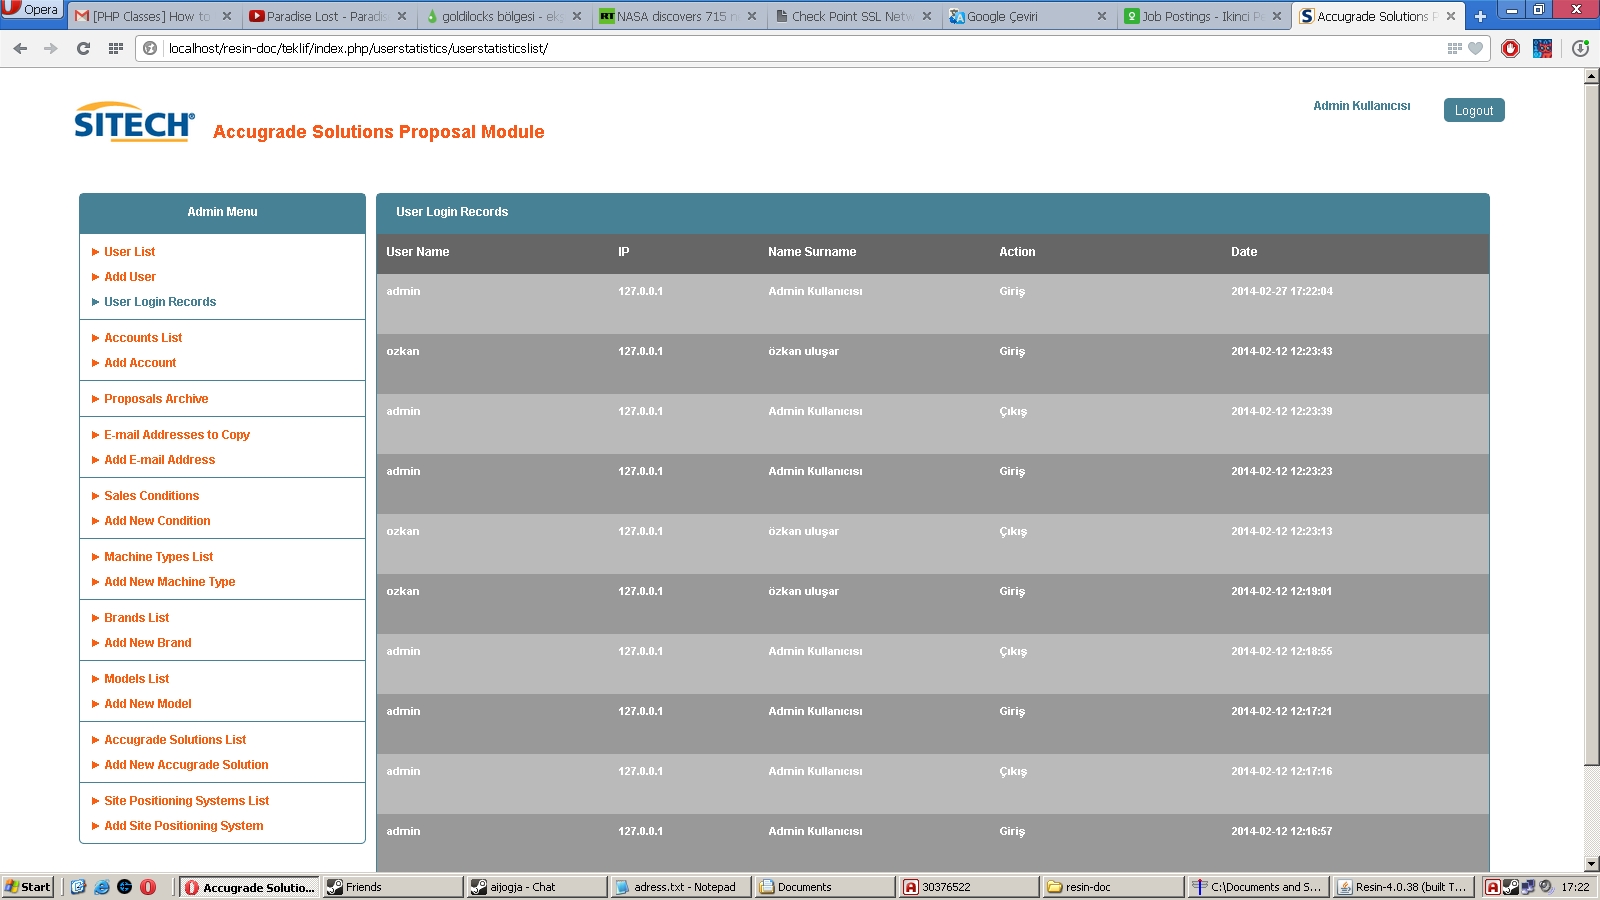Open E-mail Addresses to Copy link
This screenshot has height=900, width=1600.
pos(177,435)
